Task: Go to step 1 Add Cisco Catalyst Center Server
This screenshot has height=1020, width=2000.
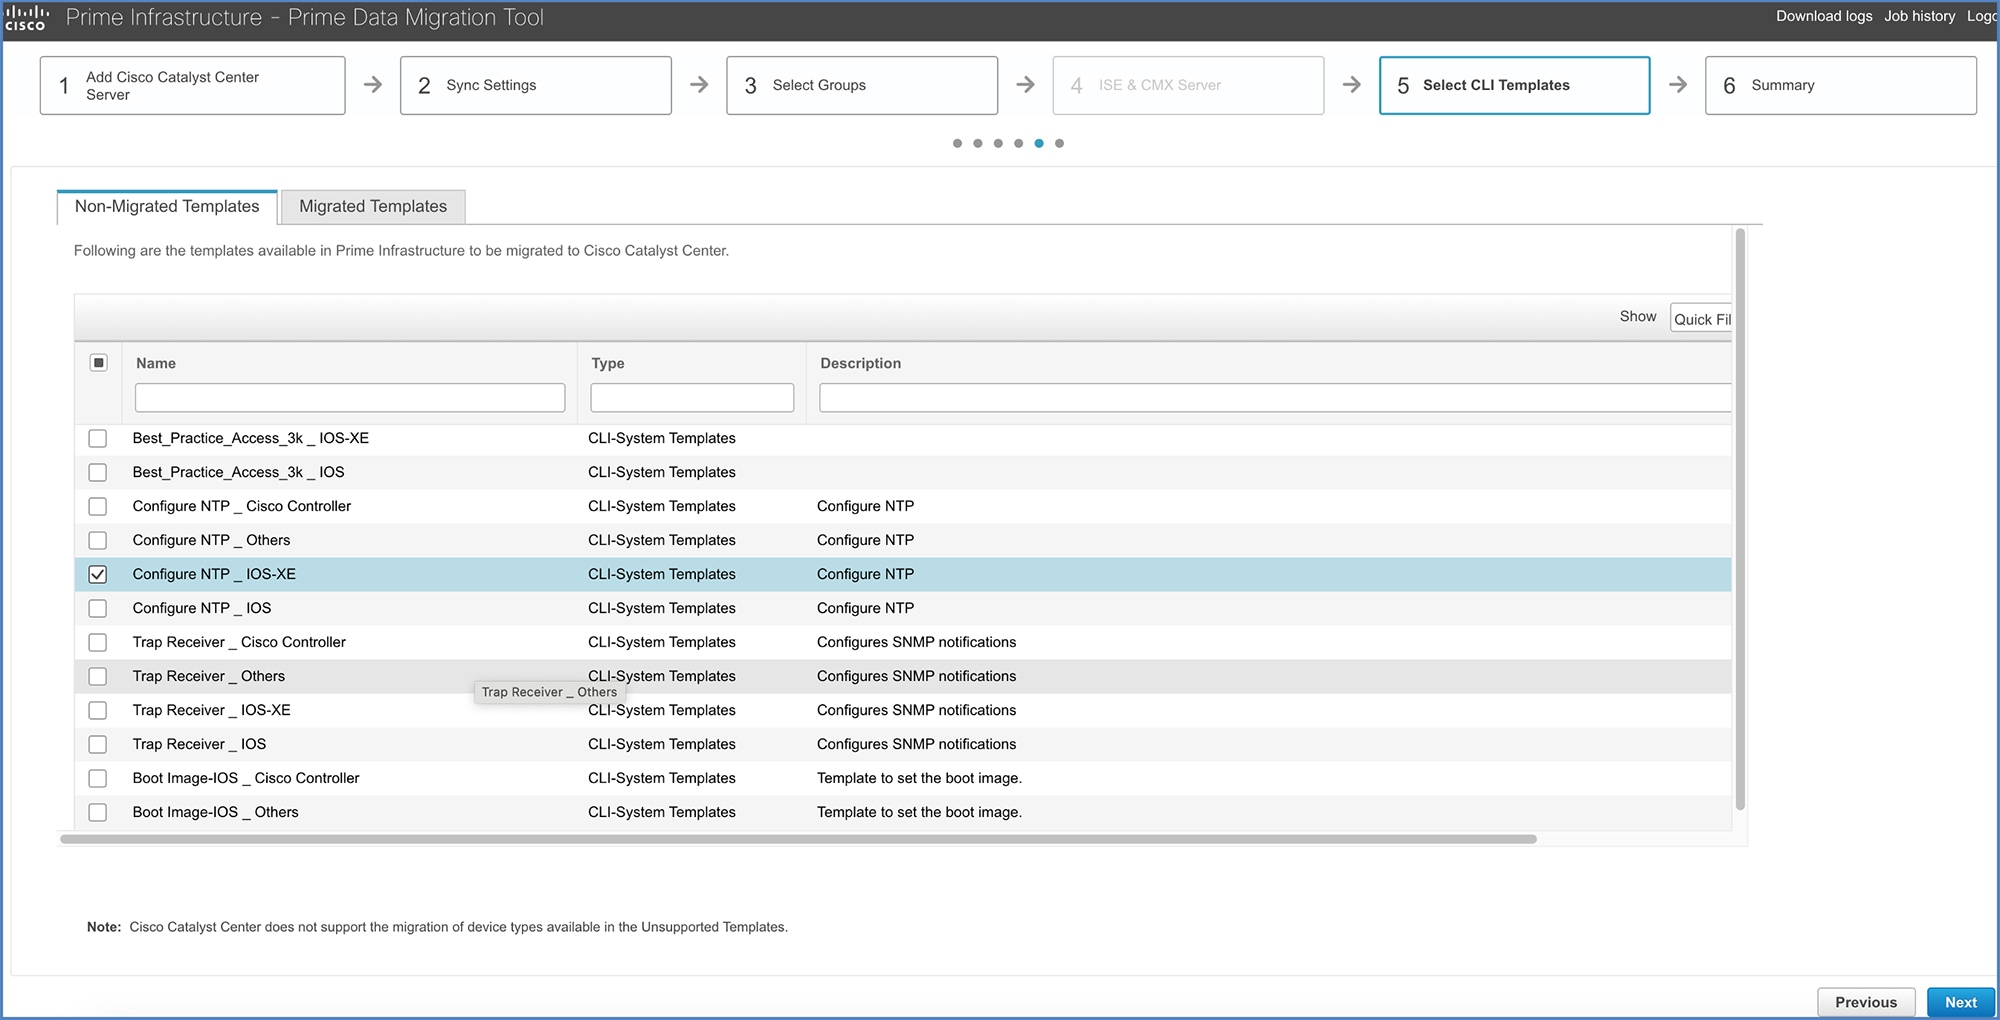Action: (x=193, y=85)
